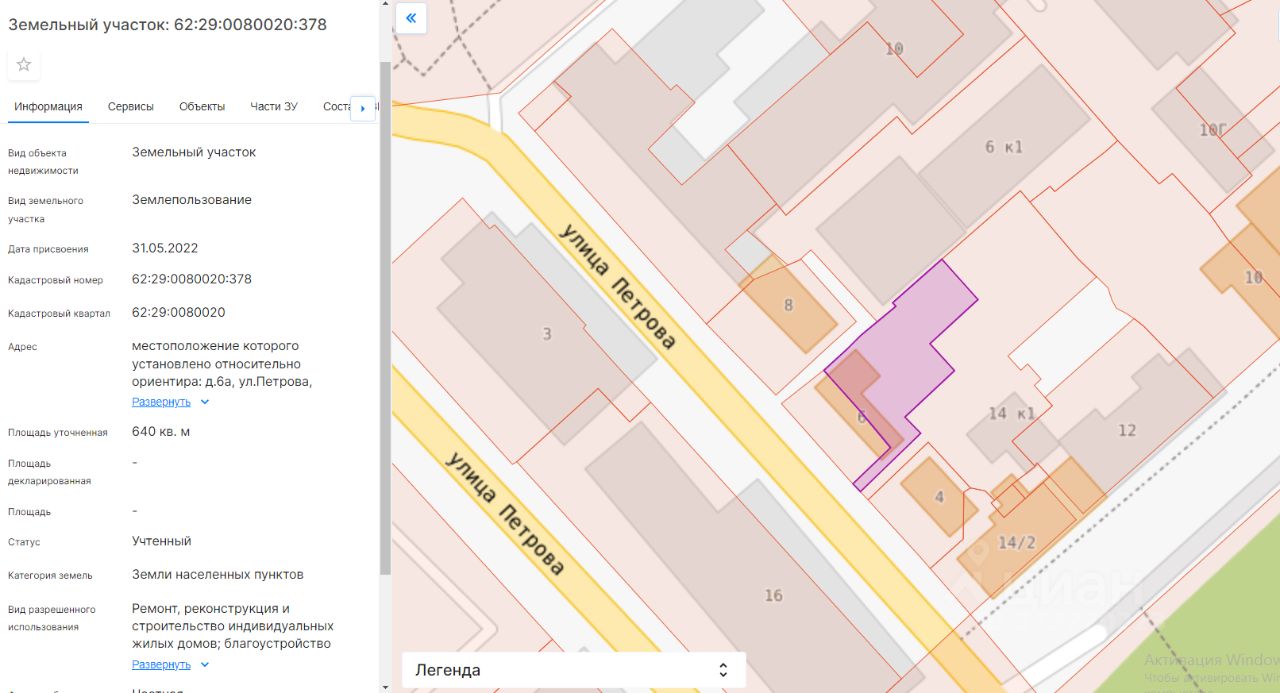Select building 3 on the map
Viewport: 1280px width, 693px height.
coord(546,333)
